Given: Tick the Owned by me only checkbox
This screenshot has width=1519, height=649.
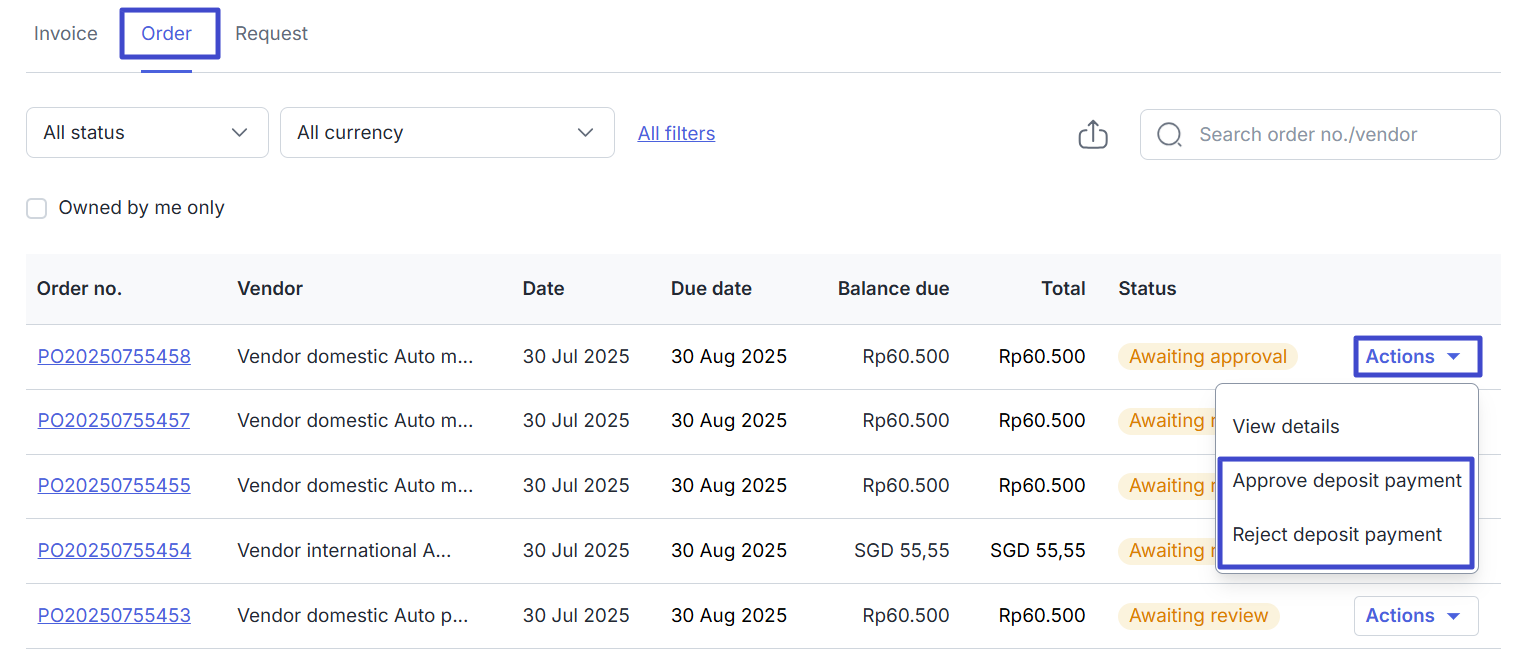Looking at the screenshot, I should pyautogui.click(x=37, y=209).
